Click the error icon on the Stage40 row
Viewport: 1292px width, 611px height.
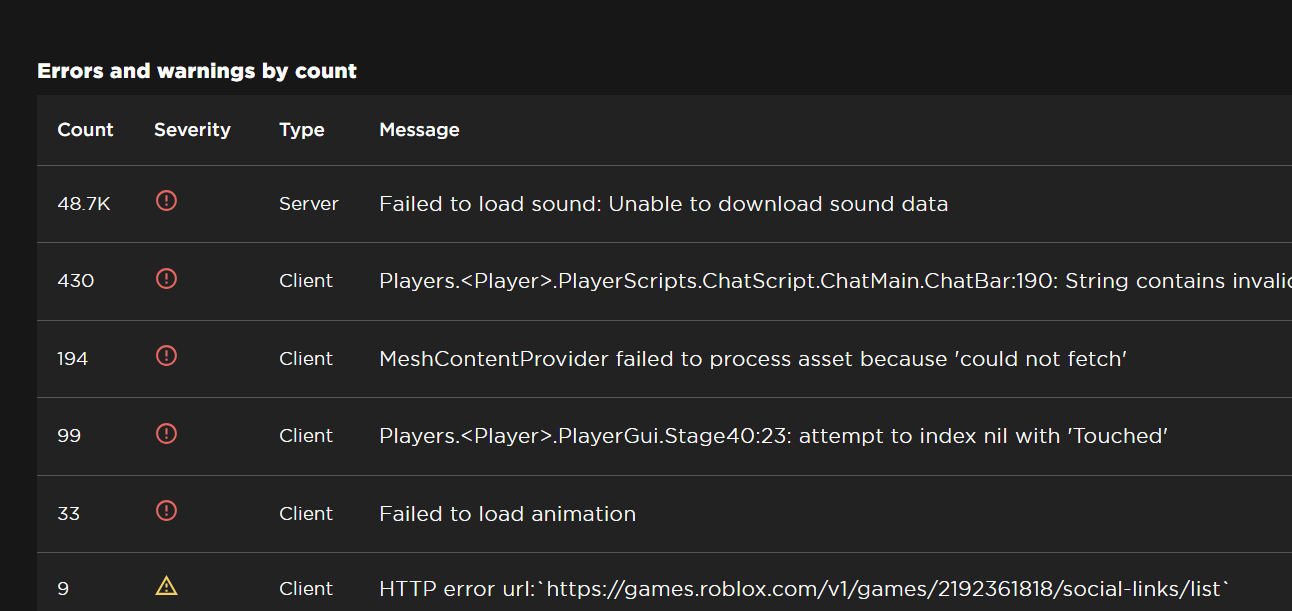coord(166,434)
